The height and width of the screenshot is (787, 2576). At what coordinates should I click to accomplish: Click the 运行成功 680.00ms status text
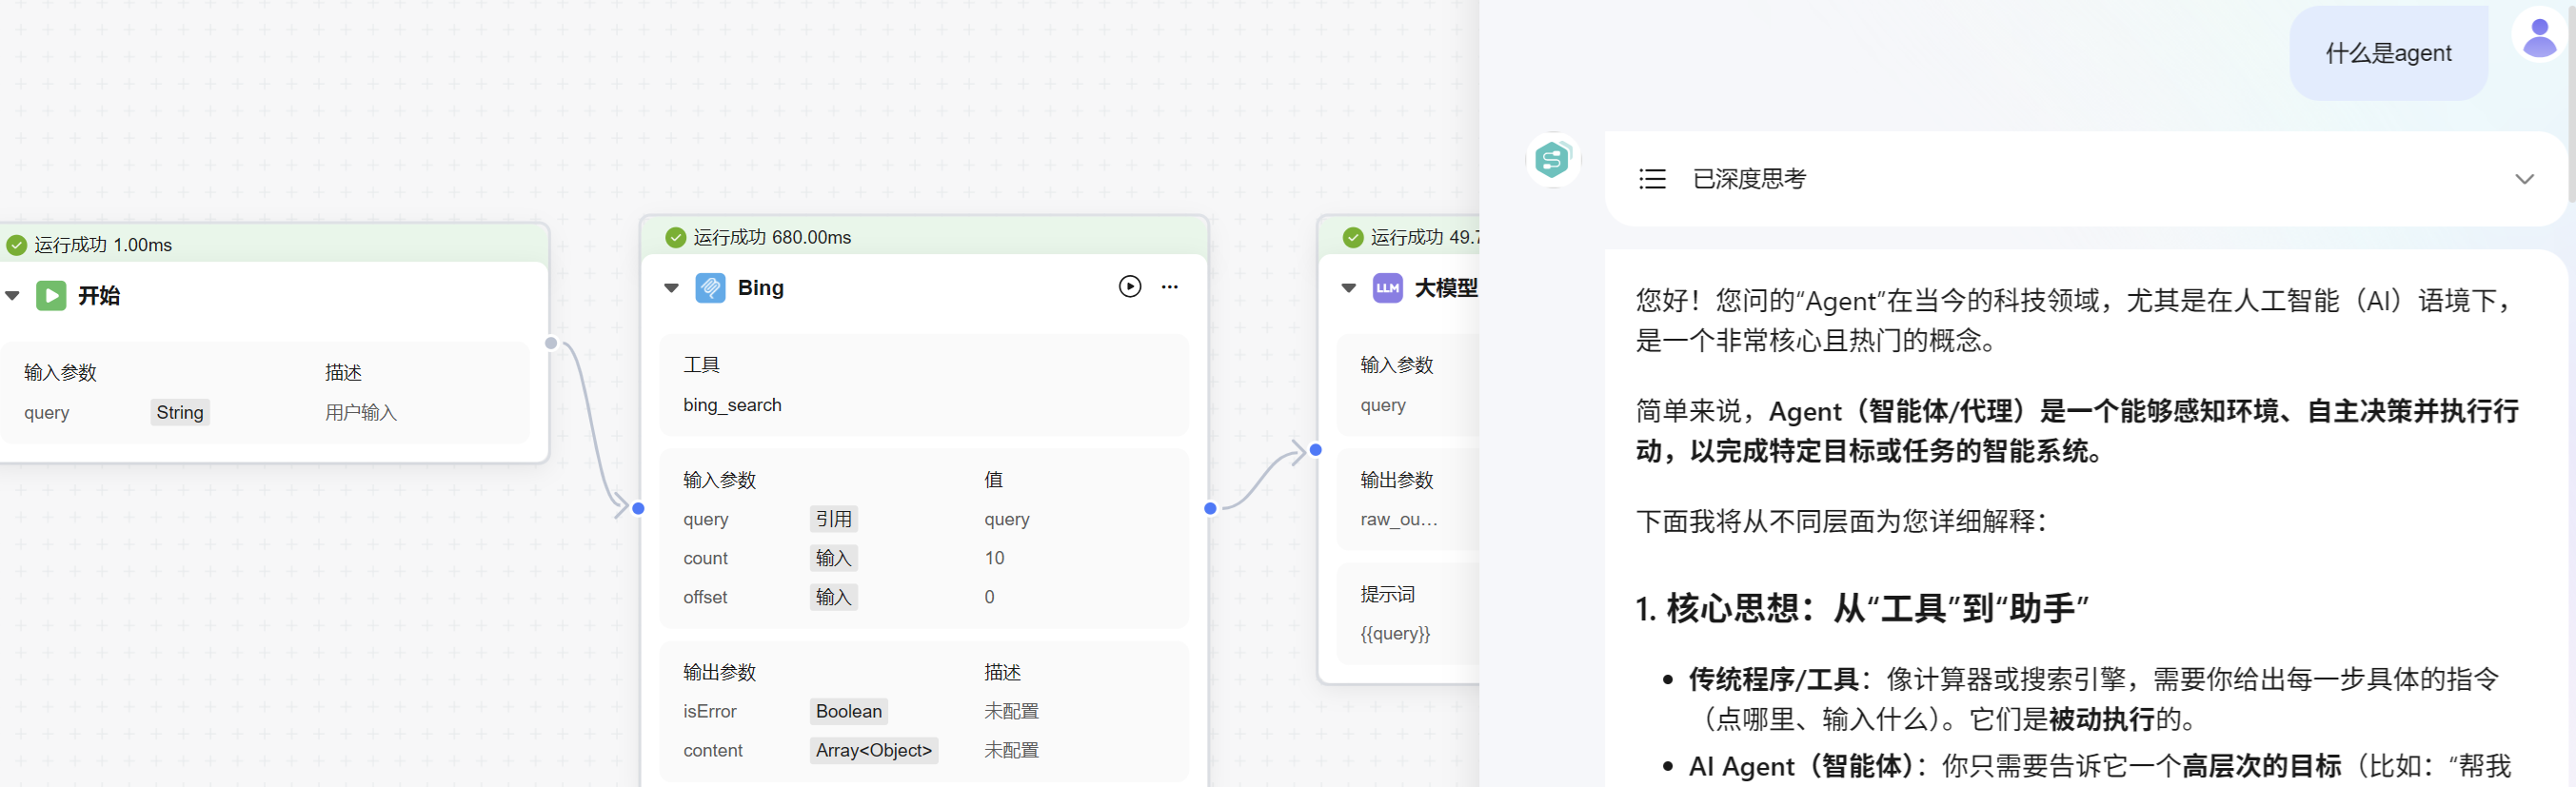pyautogui.click(x=772, y=237)
